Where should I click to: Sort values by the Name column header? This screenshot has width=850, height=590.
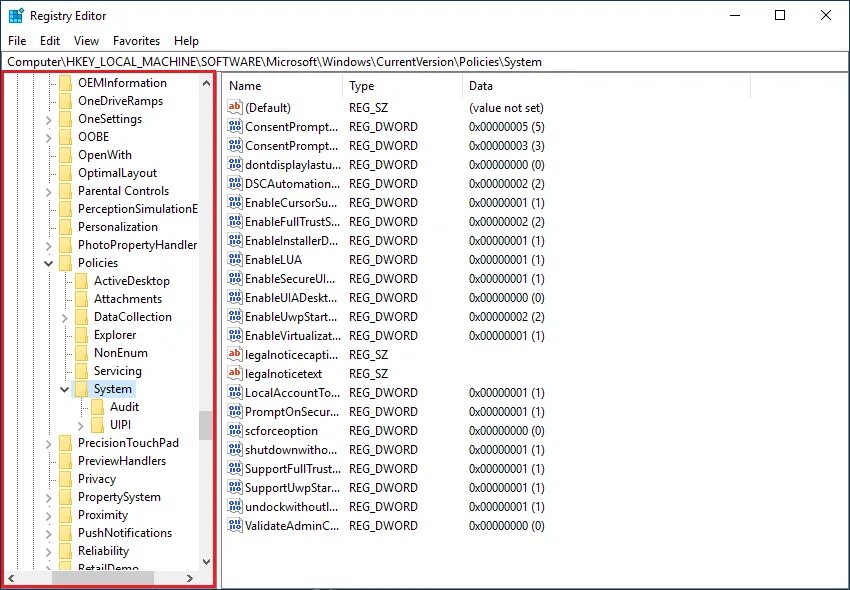[x=282, y=86]
